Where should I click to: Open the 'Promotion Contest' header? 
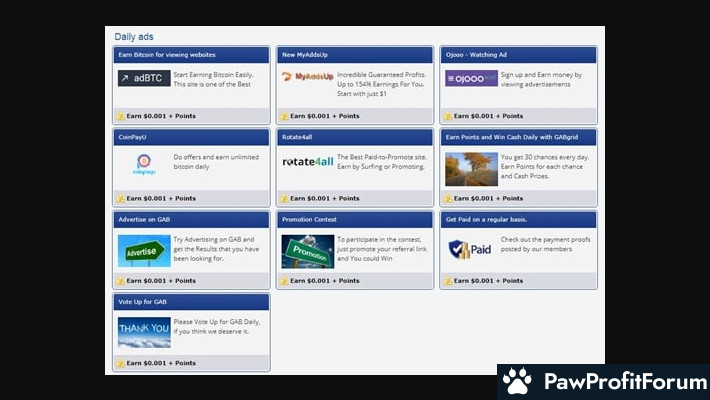tap(355, 220)
